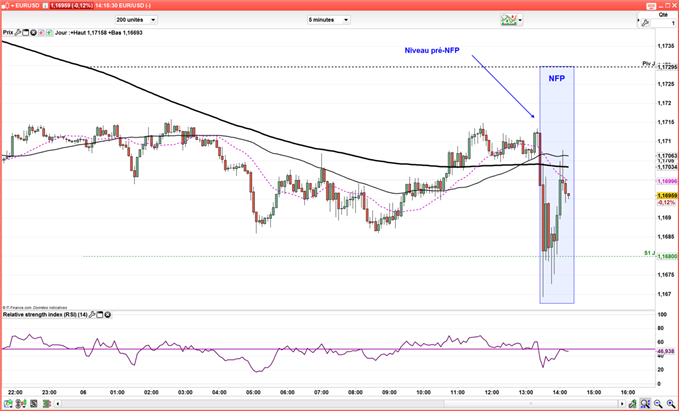This screenshot has width=679, height=411.
Task: Click the 09:00 time axis label
Action: tap(390, 392)
